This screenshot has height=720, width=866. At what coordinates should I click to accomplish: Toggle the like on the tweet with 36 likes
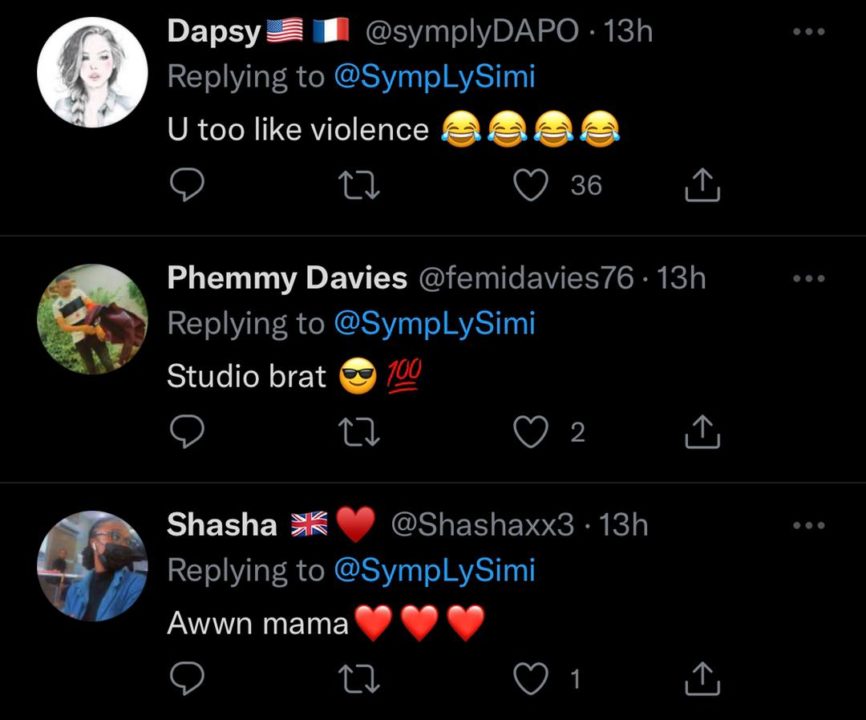[531, 185]
